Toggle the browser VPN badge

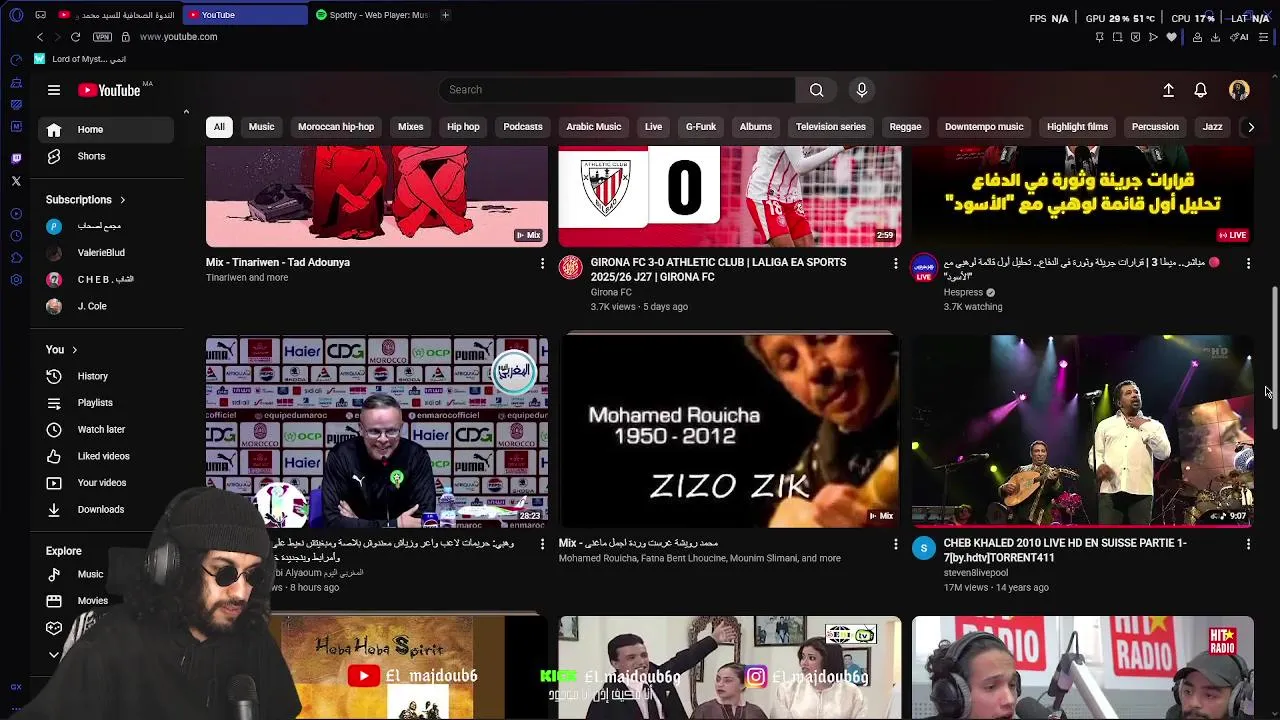(102, 37)
